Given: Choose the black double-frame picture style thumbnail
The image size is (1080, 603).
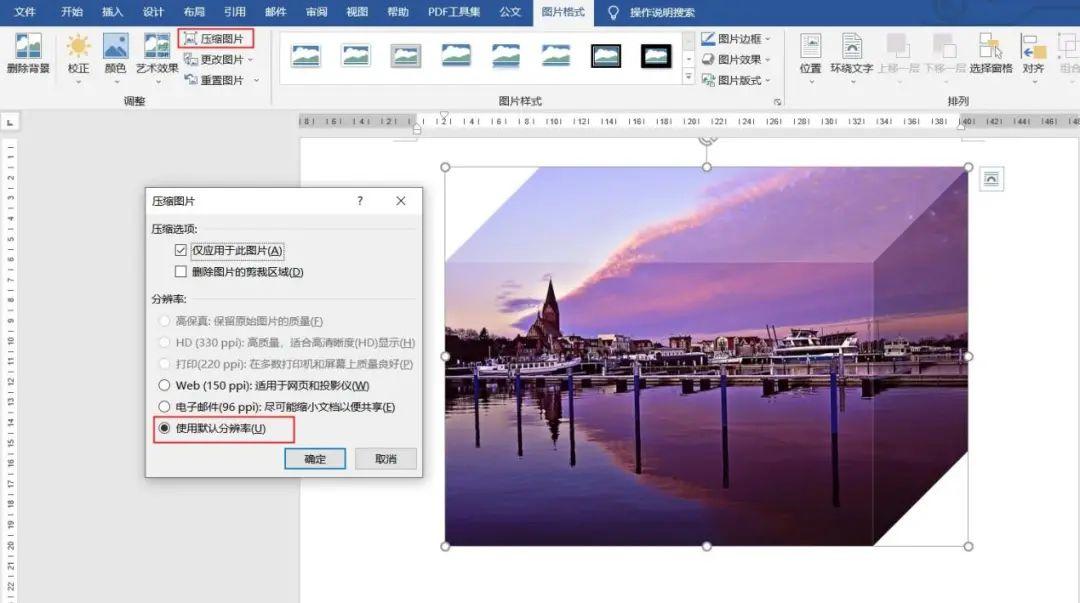Looking at the screenshot, I should 606,56.
